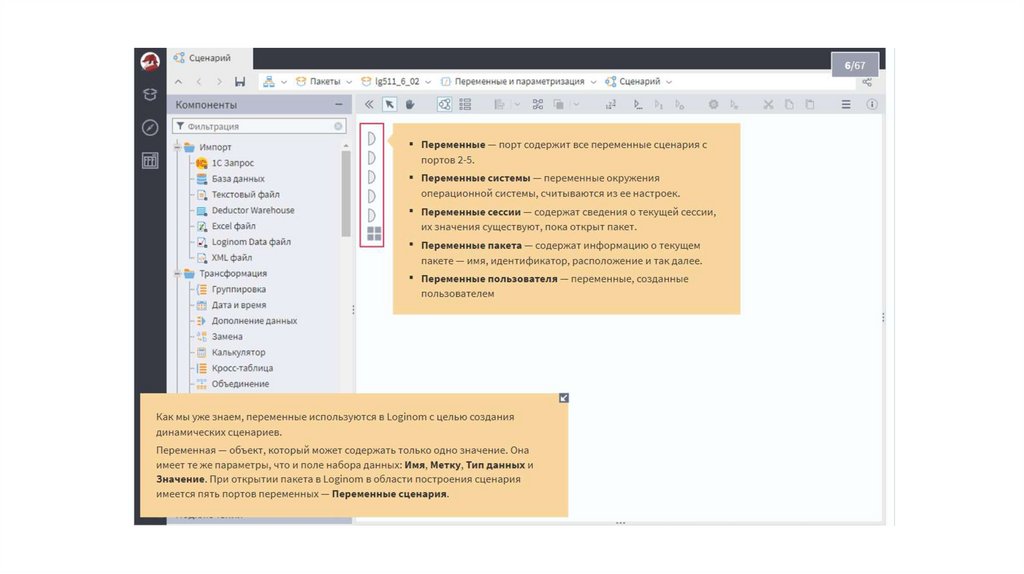Expand the lg511_6_02 breadcrumb dropdown

(427, 82)
